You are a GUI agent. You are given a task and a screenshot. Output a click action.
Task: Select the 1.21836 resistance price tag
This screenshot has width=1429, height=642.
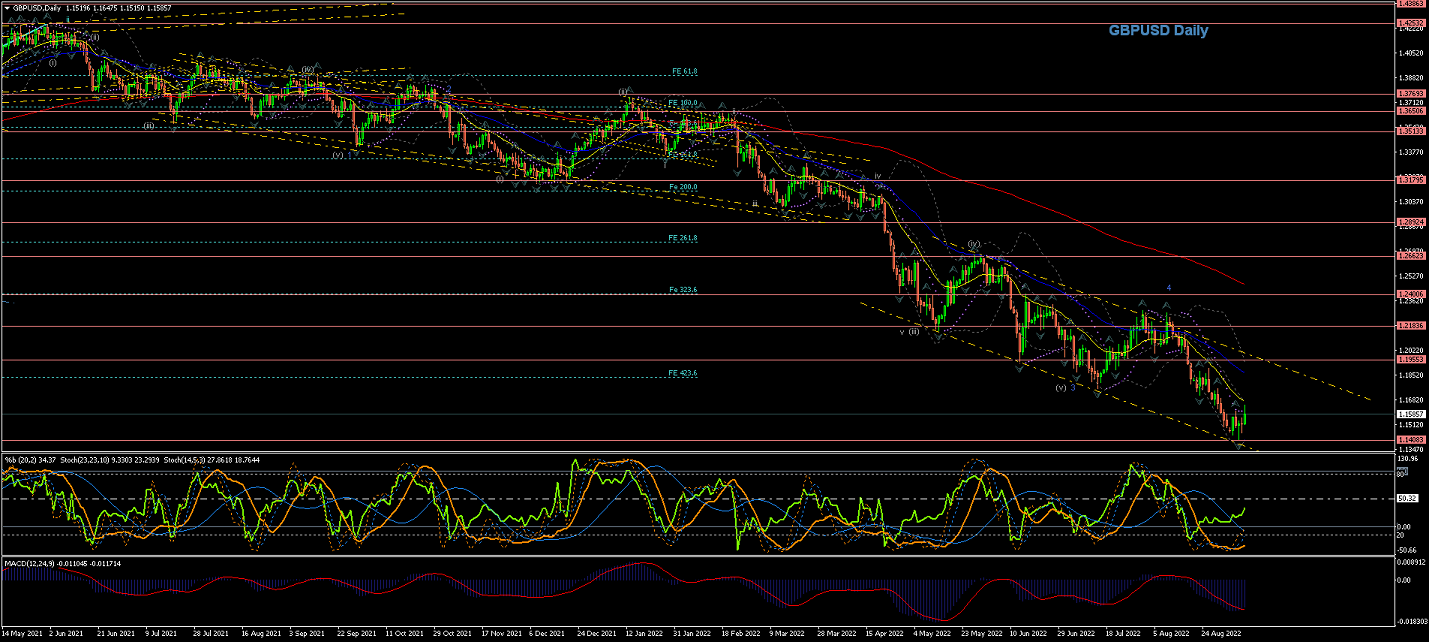tap(1411, 326)
